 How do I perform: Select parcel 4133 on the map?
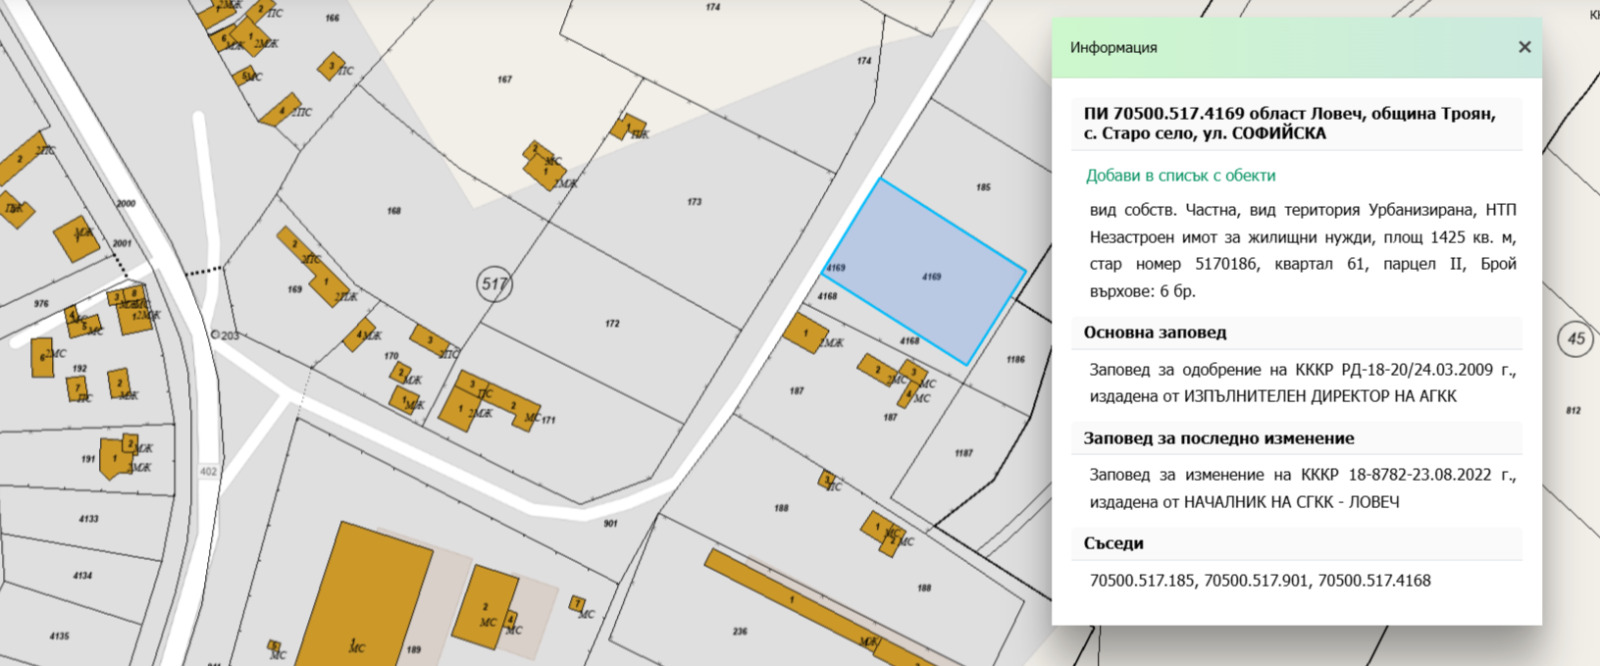click(x=88, y=519)
